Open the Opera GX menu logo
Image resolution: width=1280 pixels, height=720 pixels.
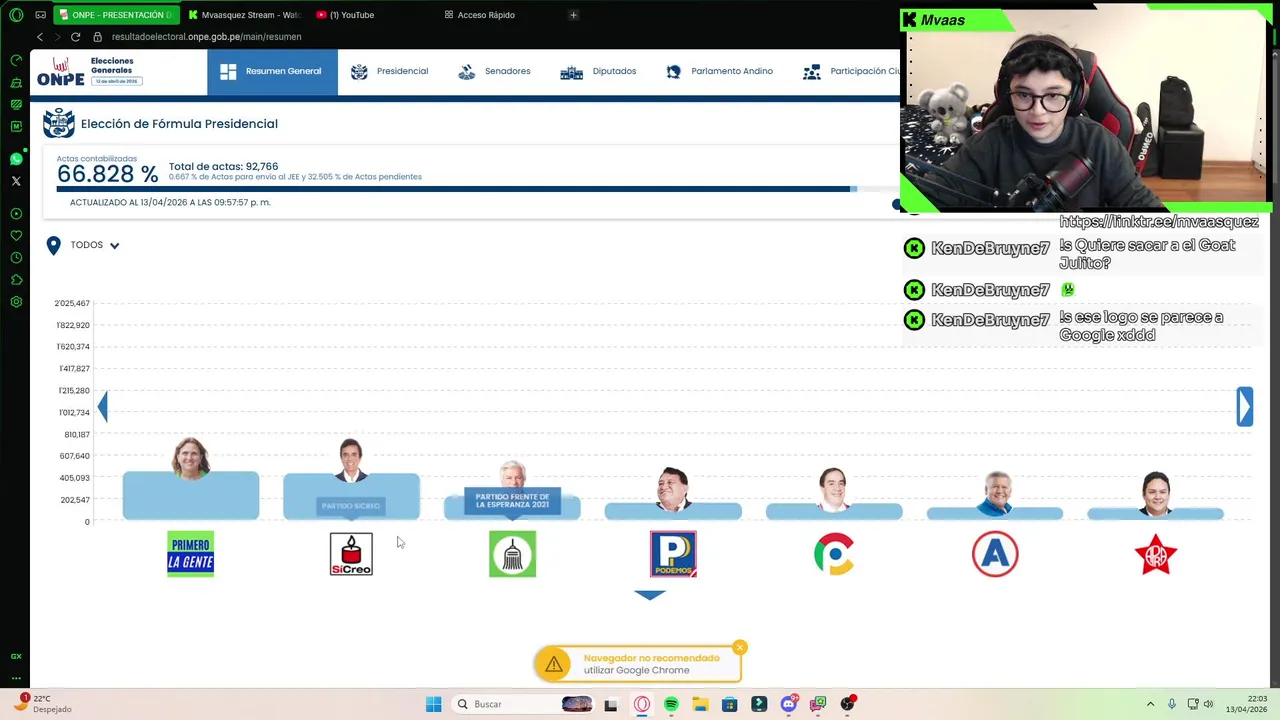[16, 15]
